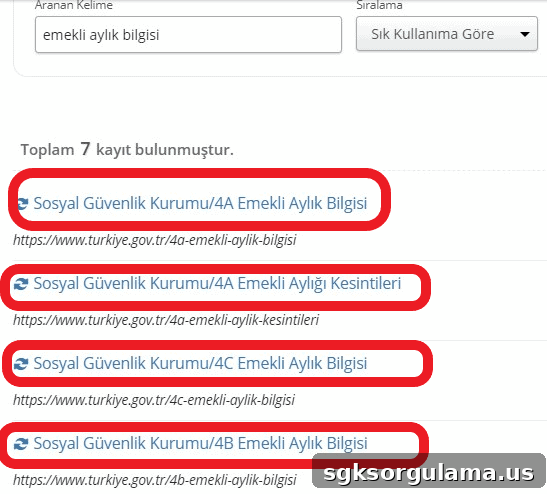This screenshot has height=494, width=547.
Task: Click the 'Aranan Kelime' search input field
Action: 188,35
